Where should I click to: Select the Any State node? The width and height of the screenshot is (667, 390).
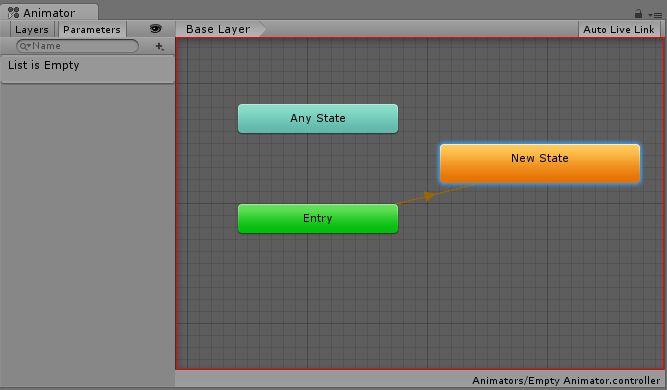click(318, 119)
